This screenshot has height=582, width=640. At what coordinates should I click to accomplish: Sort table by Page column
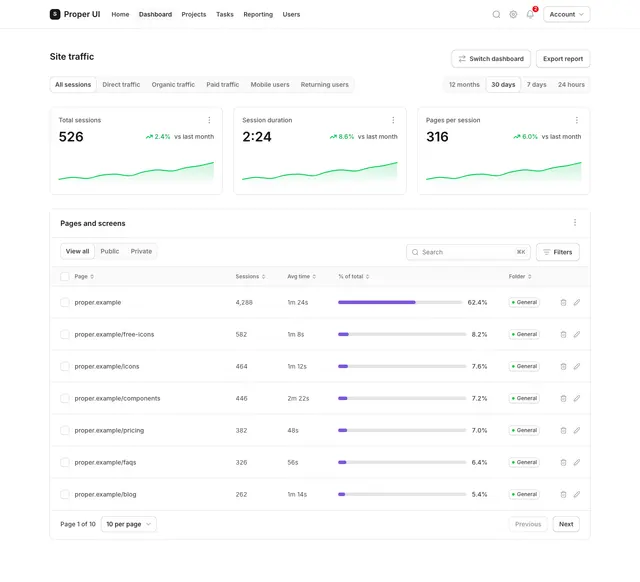84,276
